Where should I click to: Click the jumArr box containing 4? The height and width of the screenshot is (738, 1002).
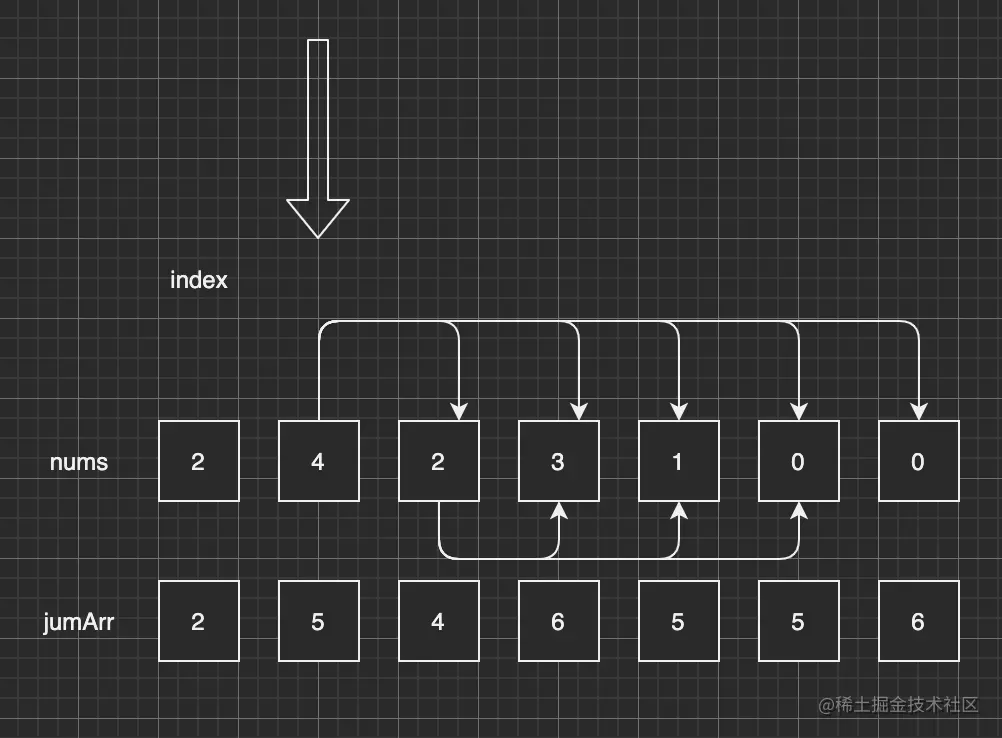(438, 621)
